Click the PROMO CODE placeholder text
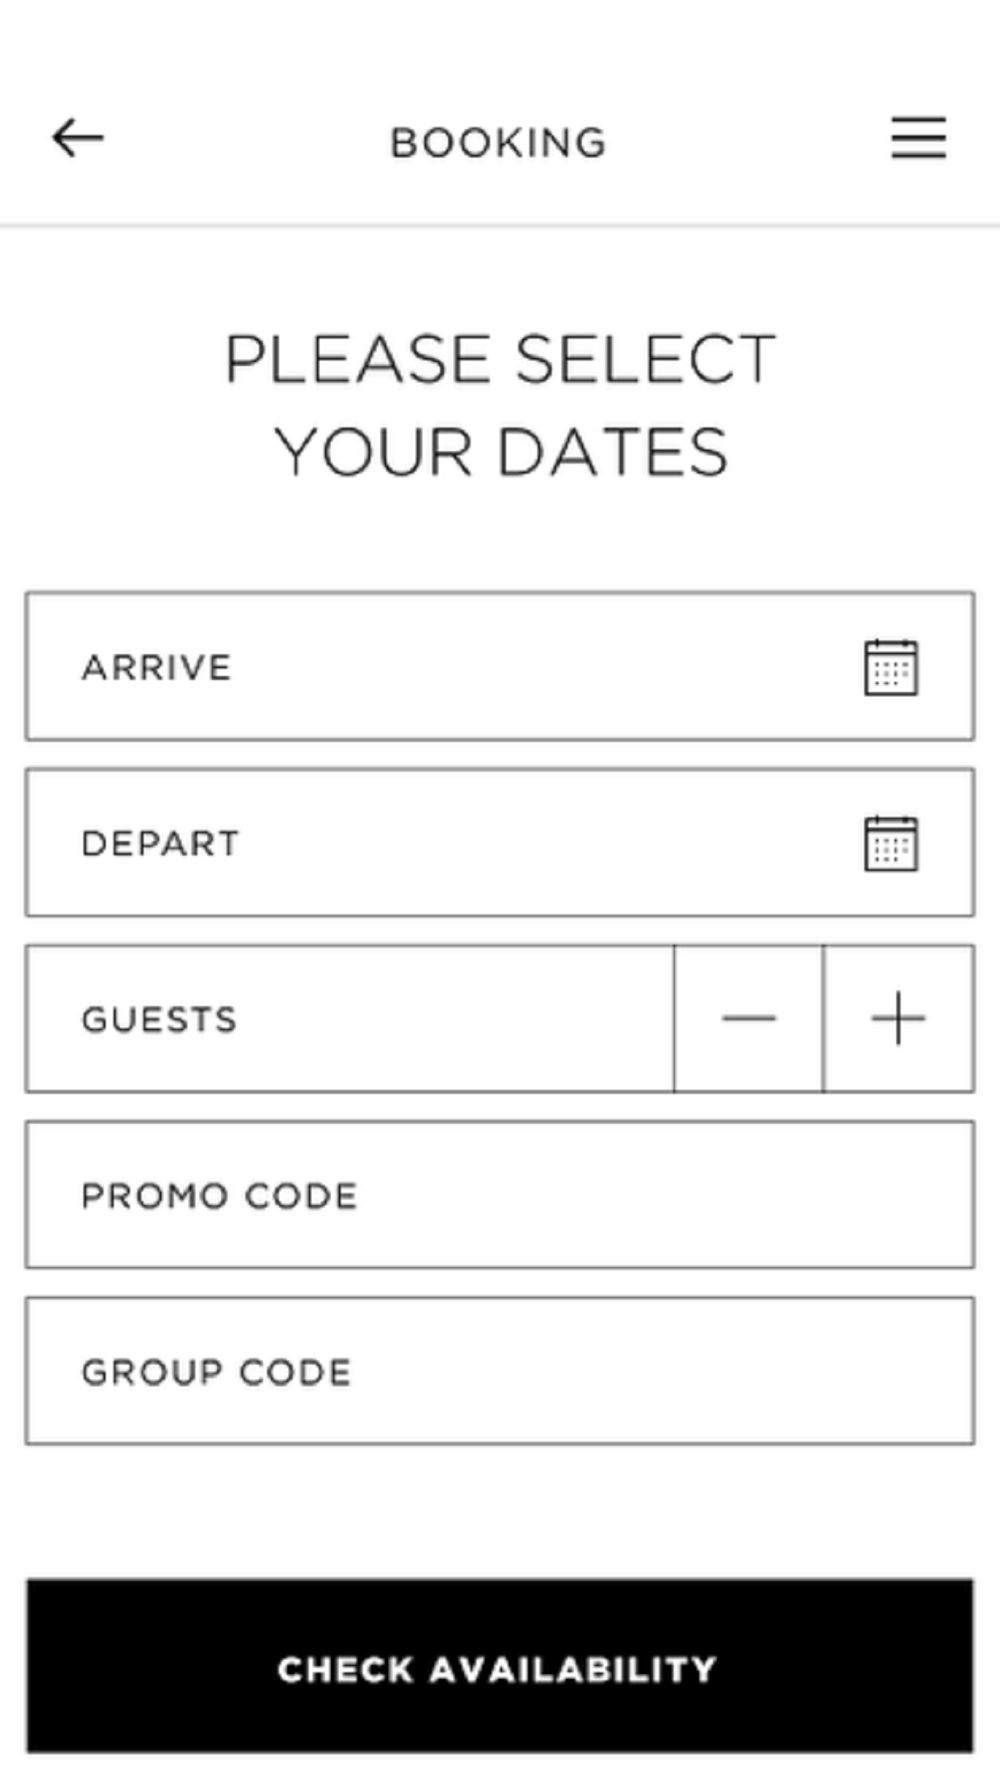This screenshot has width=1000, height=1778. (x=219, y=1196)
